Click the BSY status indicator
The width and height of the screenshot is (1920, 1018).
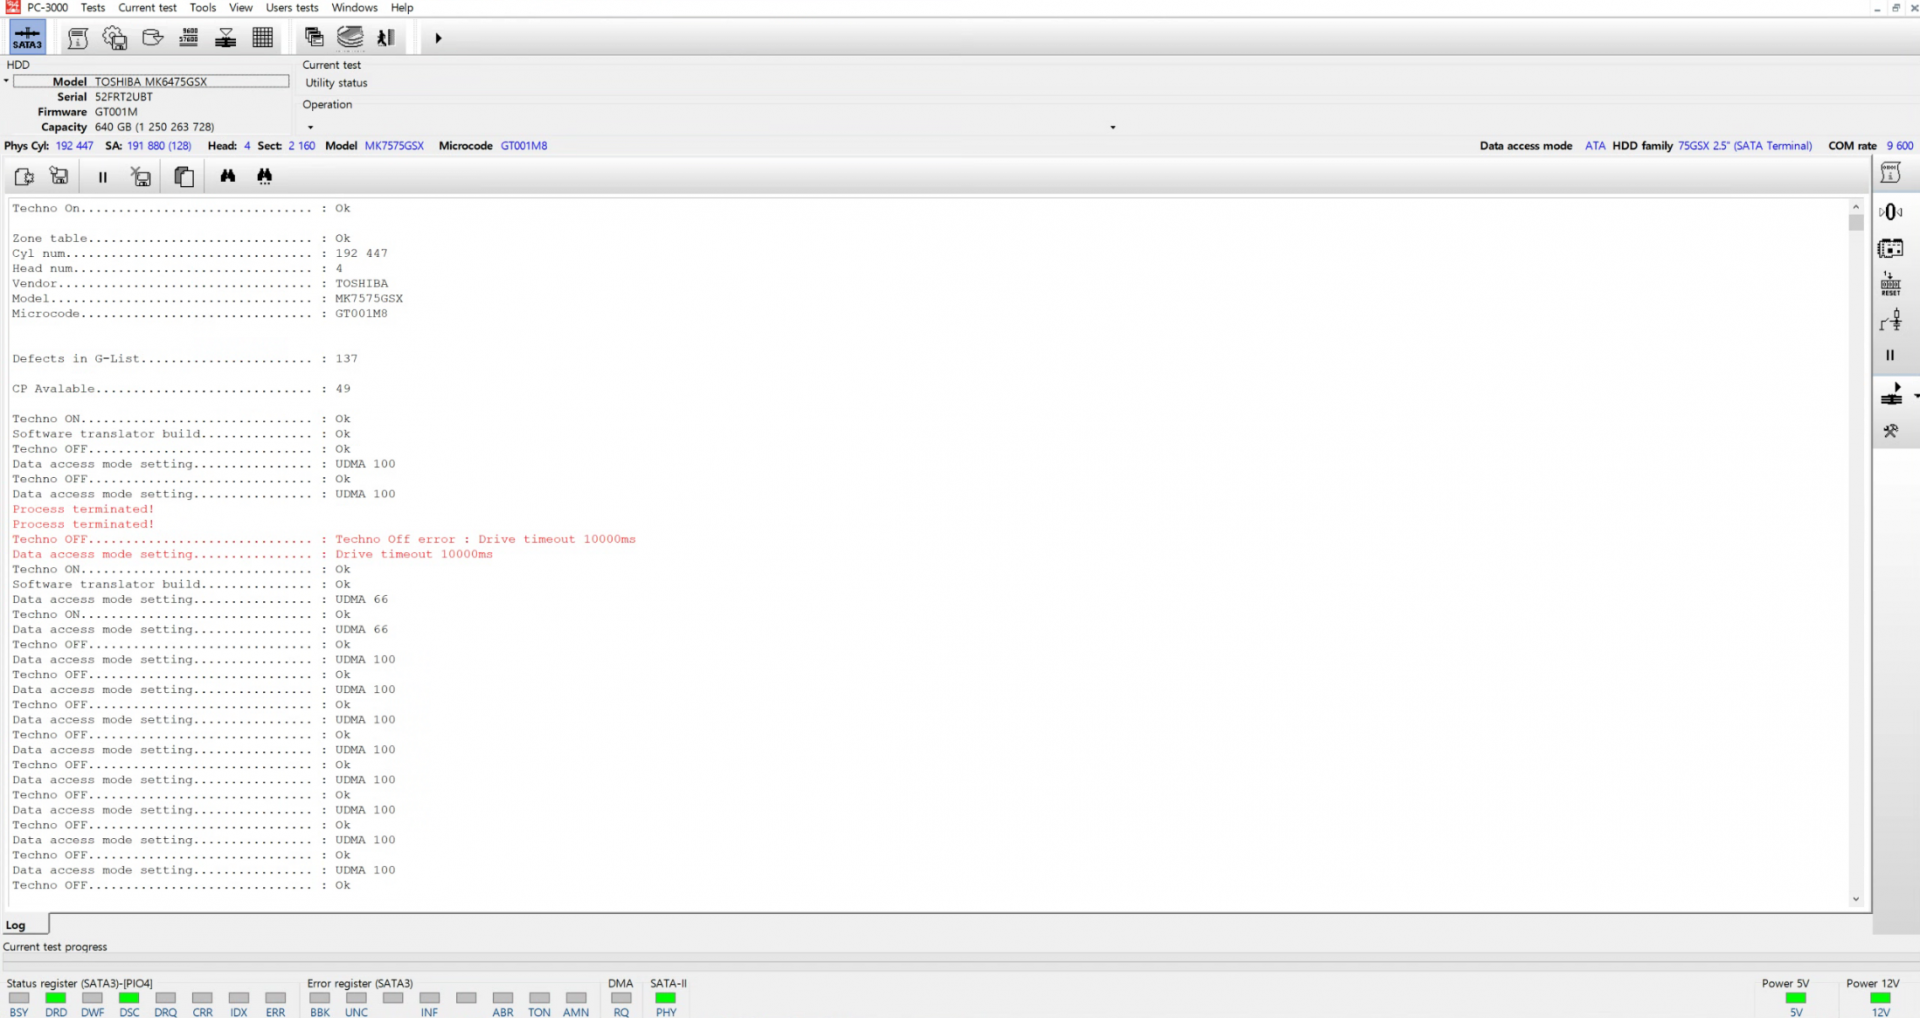19,998
